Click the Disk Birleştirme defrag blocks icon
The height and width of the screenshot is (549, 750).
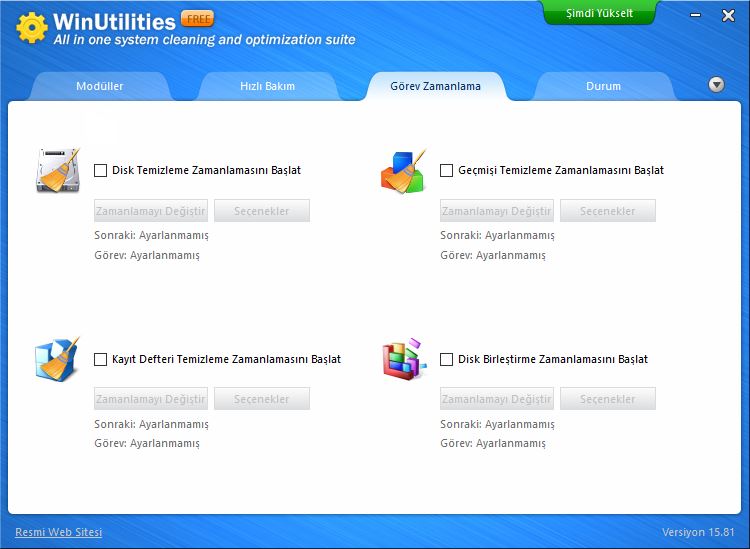(x=404, y=359)
